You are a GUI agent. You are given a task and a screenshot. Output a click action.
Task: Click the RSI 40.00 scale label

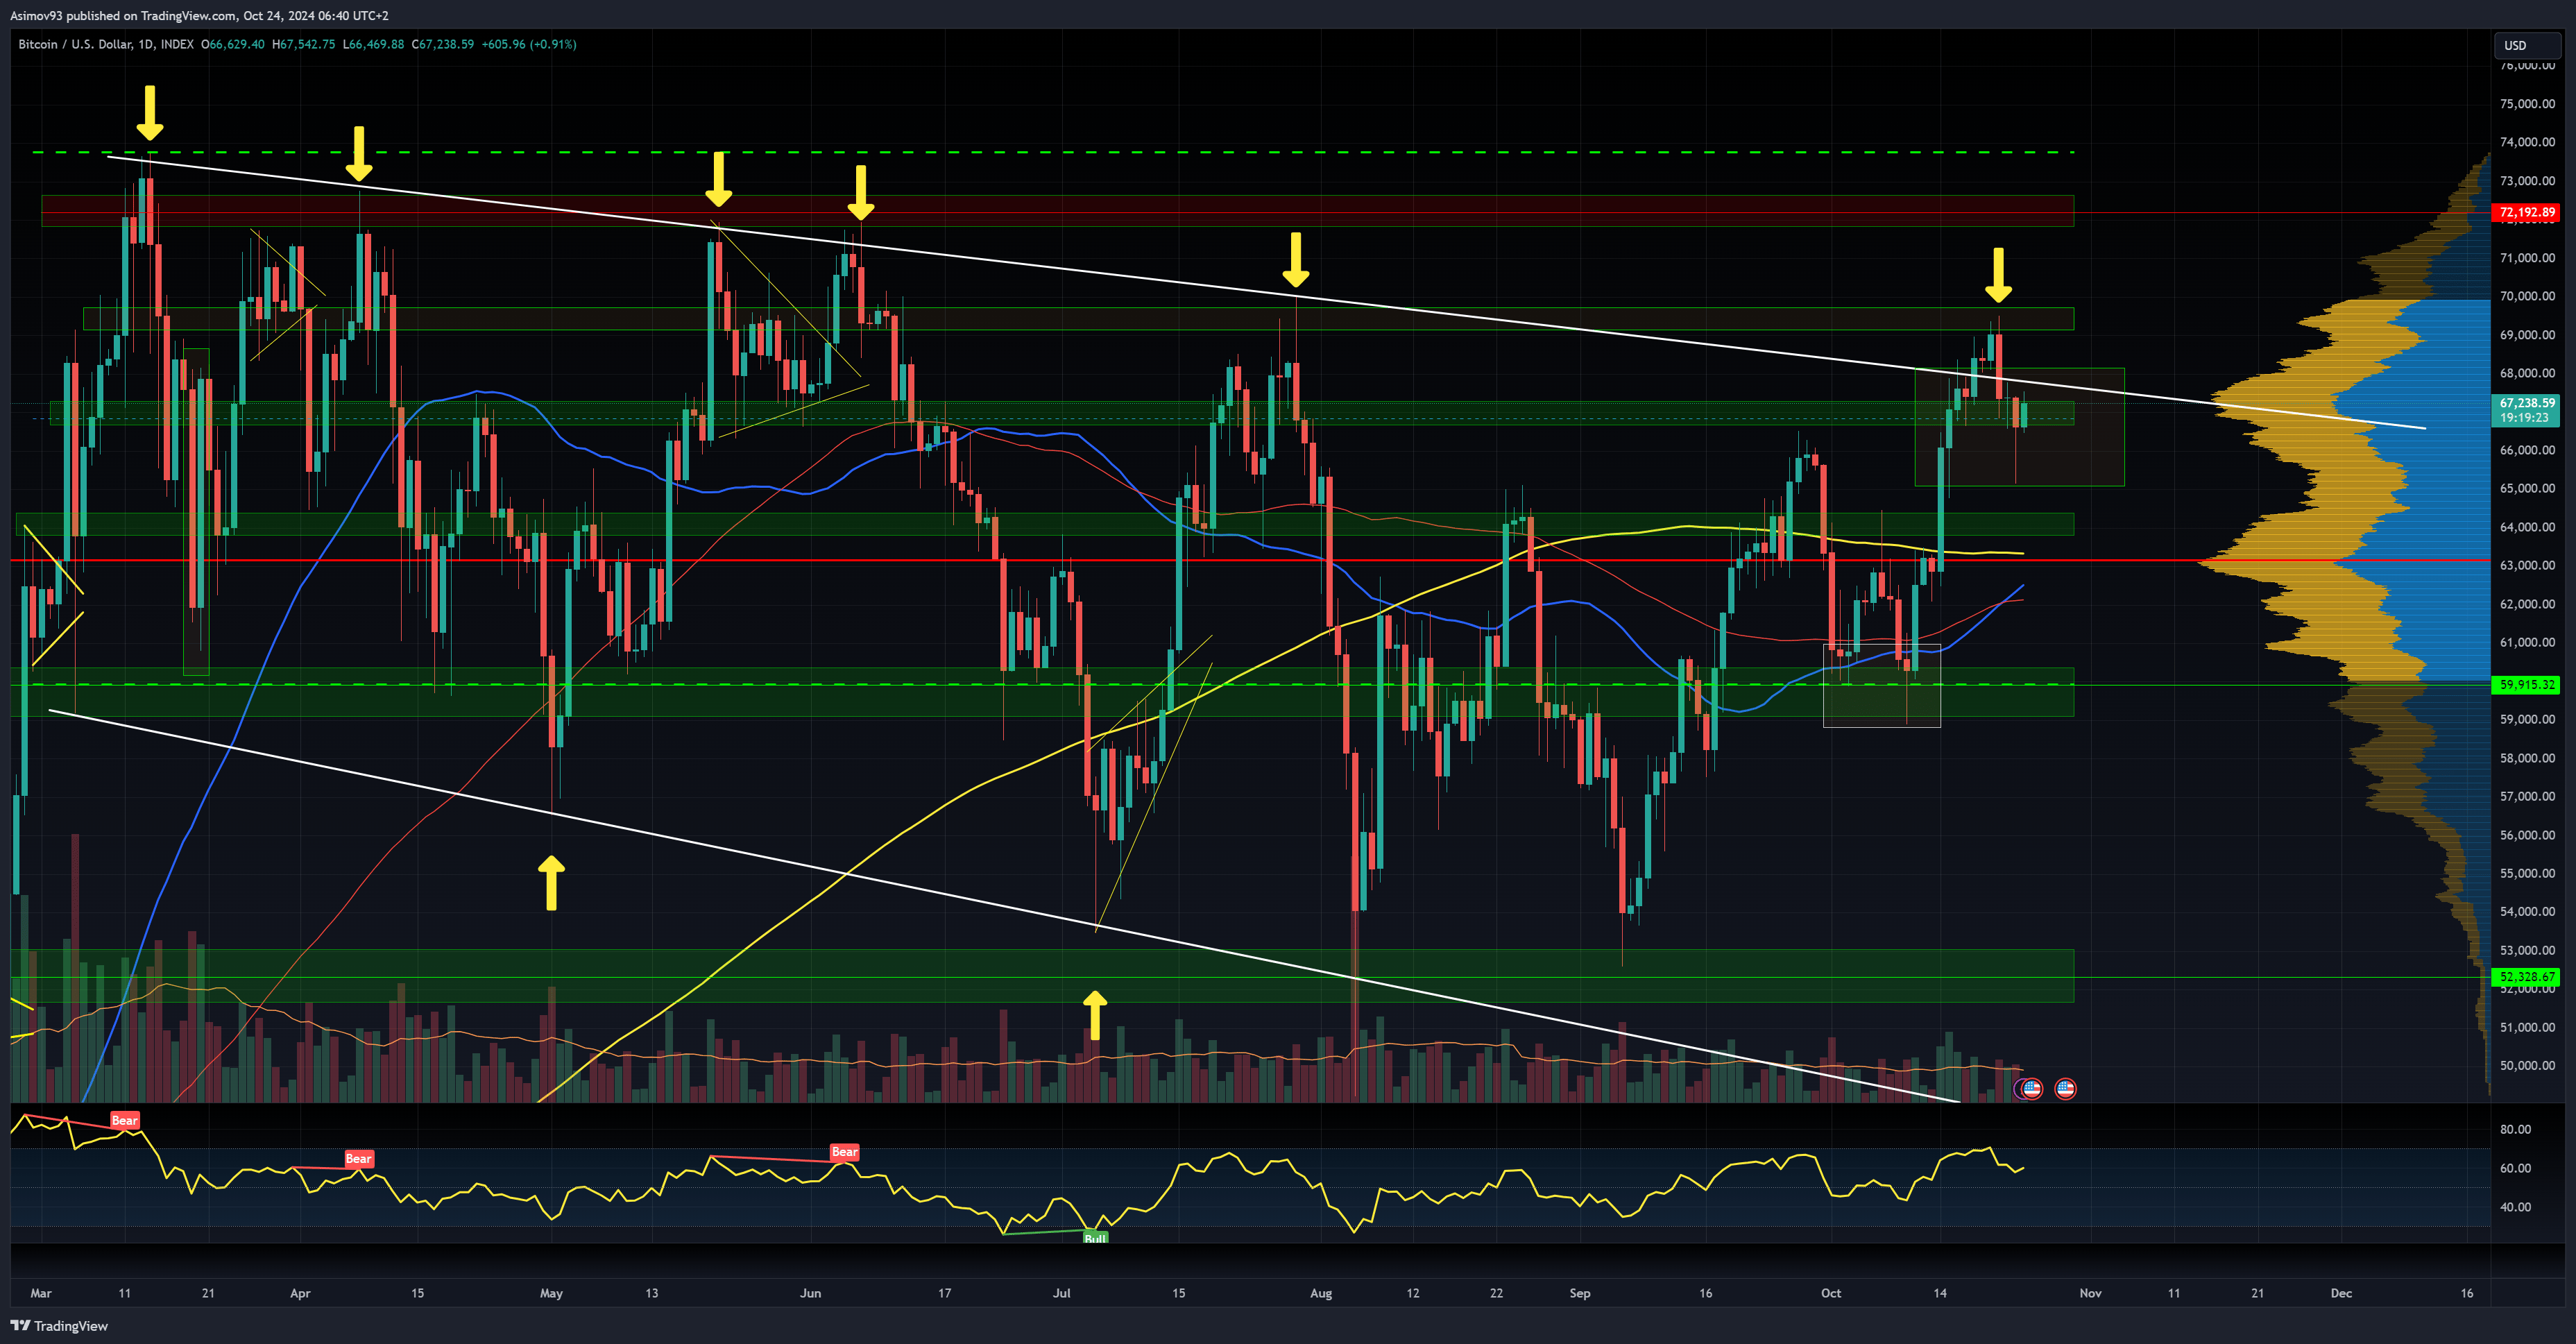(x=2515, y=1207)
